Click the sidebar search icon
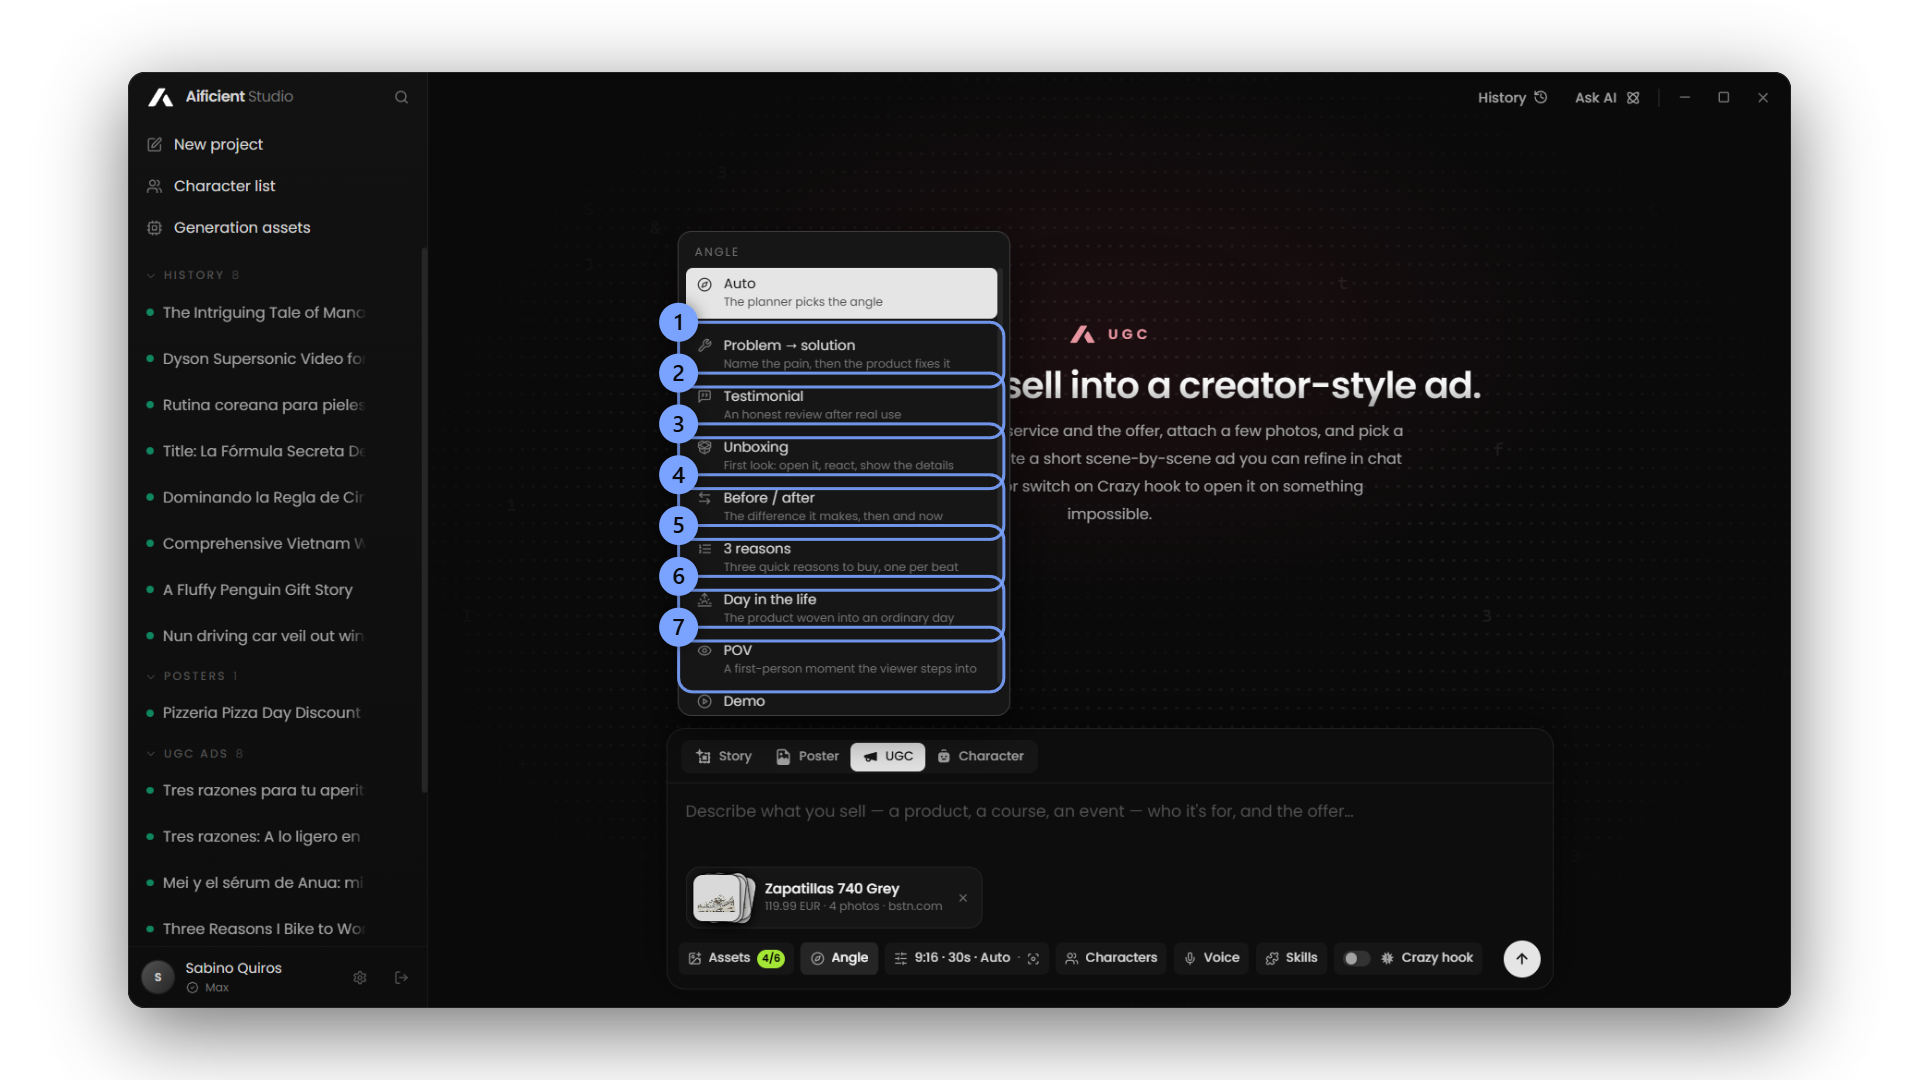This screenshot has width=1920, height=1080. pyautogui.click(x=401, y=97)
